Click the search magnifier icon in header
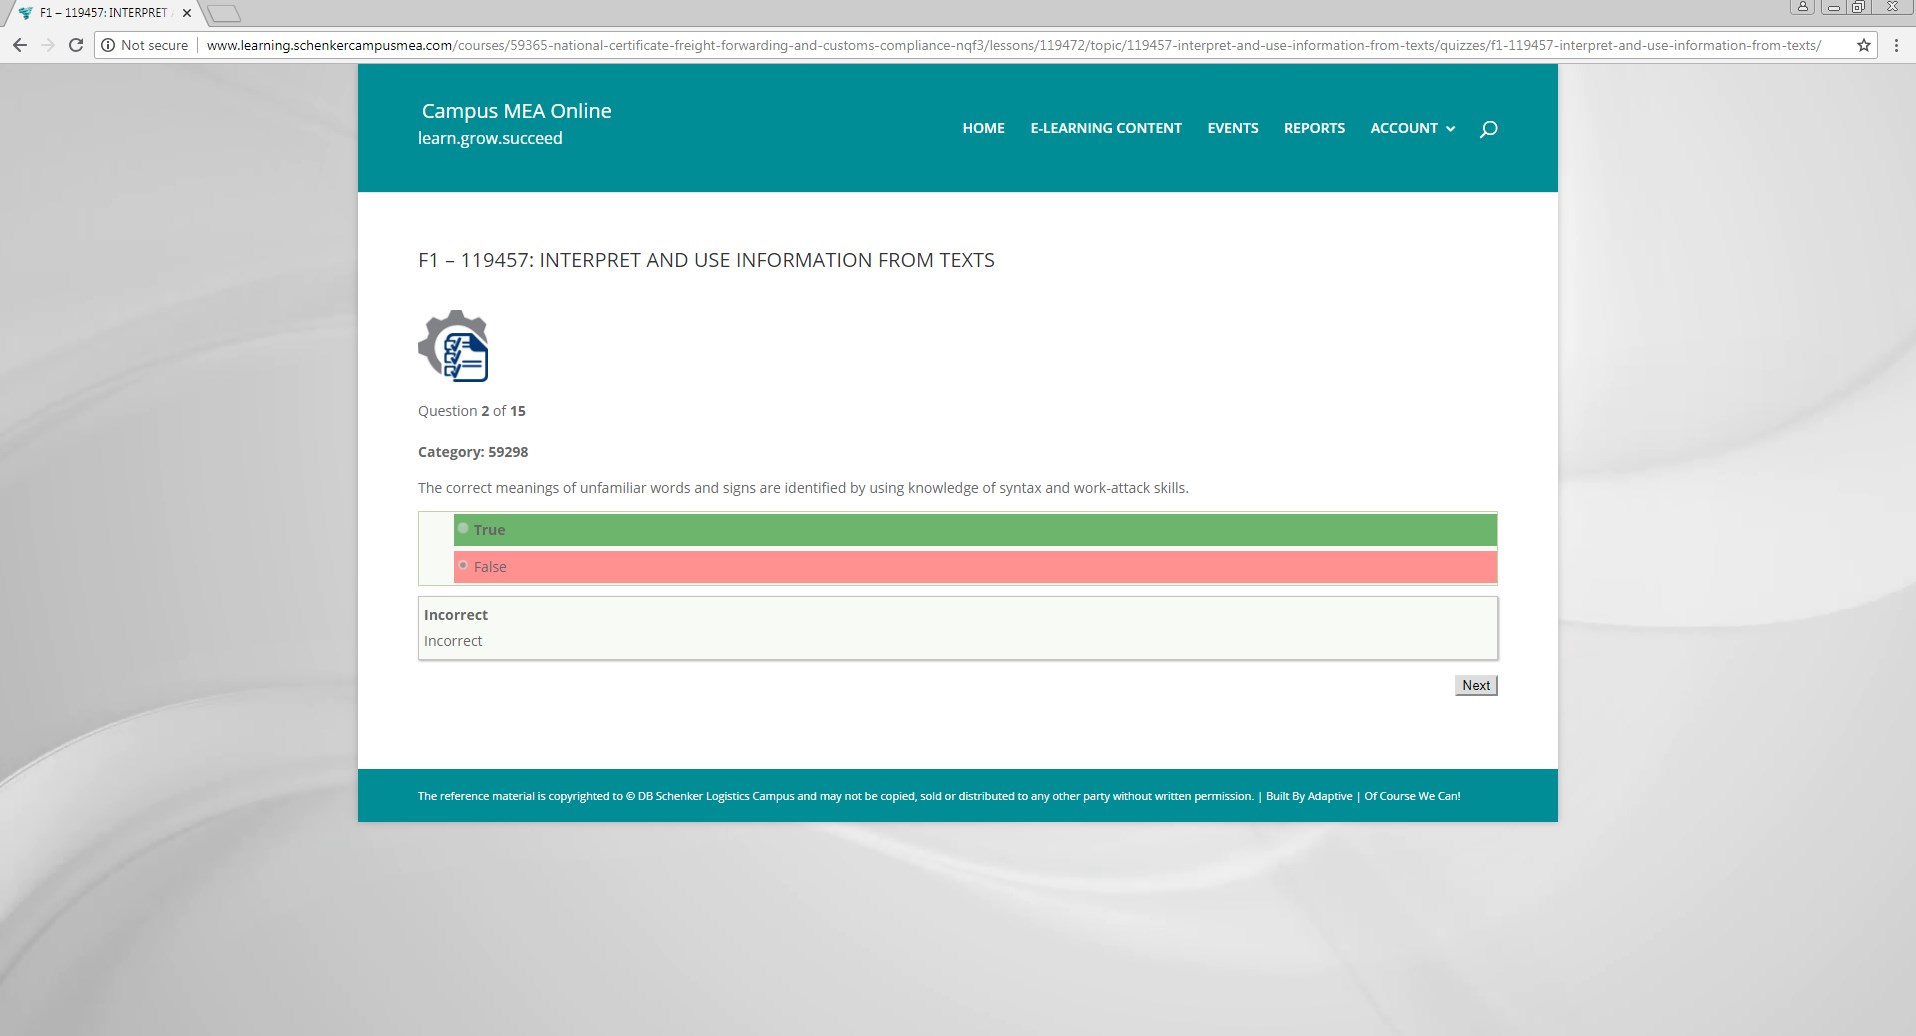 [1488, 129]
